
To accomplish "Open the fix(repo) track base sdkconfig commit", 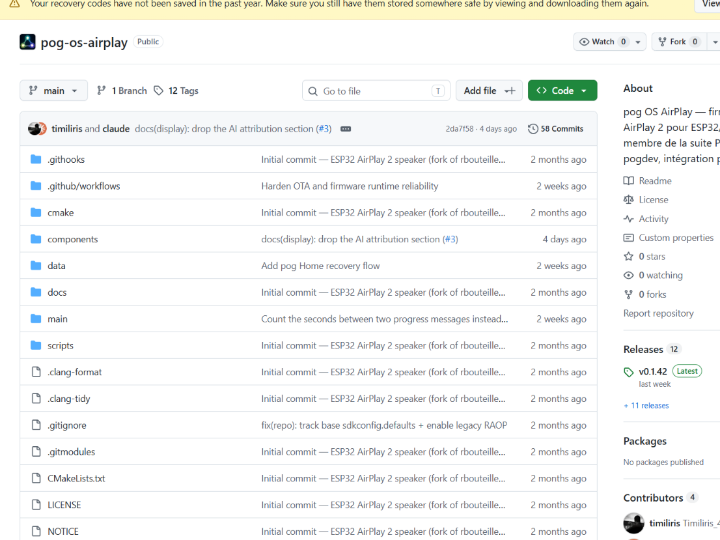I will click(384, 425).
